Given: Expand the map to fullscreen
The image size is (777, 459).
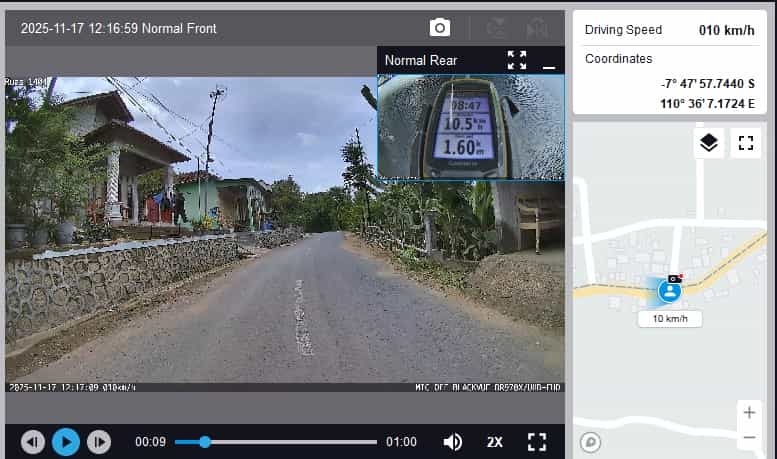Looking at the screenshot, I should tap(745, 143).
